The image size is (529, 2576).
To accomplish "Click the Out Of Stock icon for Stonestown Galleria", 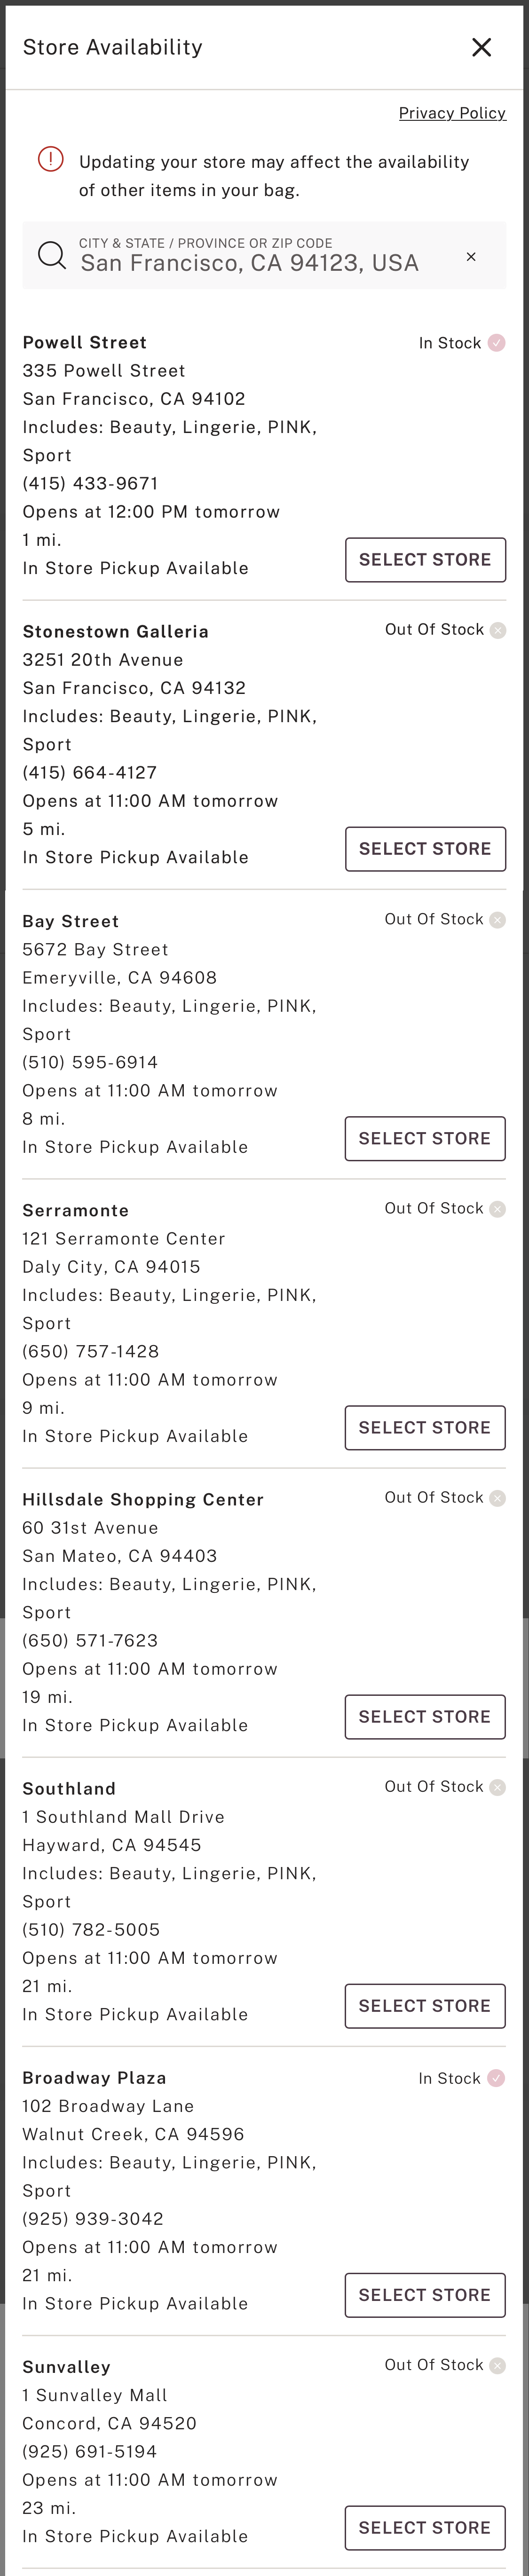I will 497,630.
